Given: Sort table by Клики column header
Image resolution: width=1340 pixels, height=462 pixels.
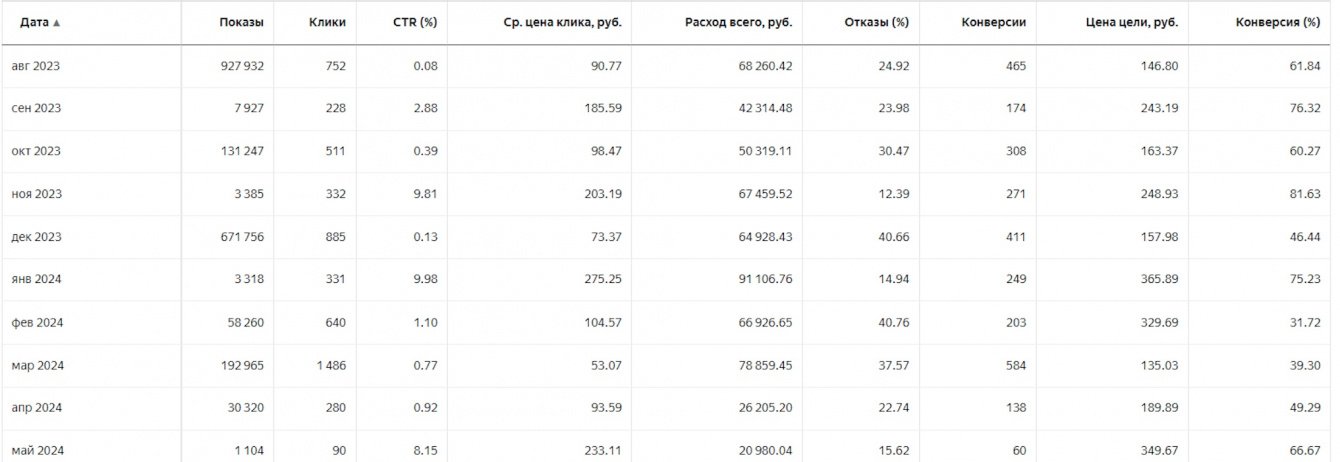Looking at the screenshot, I should (x=327, y=22).
